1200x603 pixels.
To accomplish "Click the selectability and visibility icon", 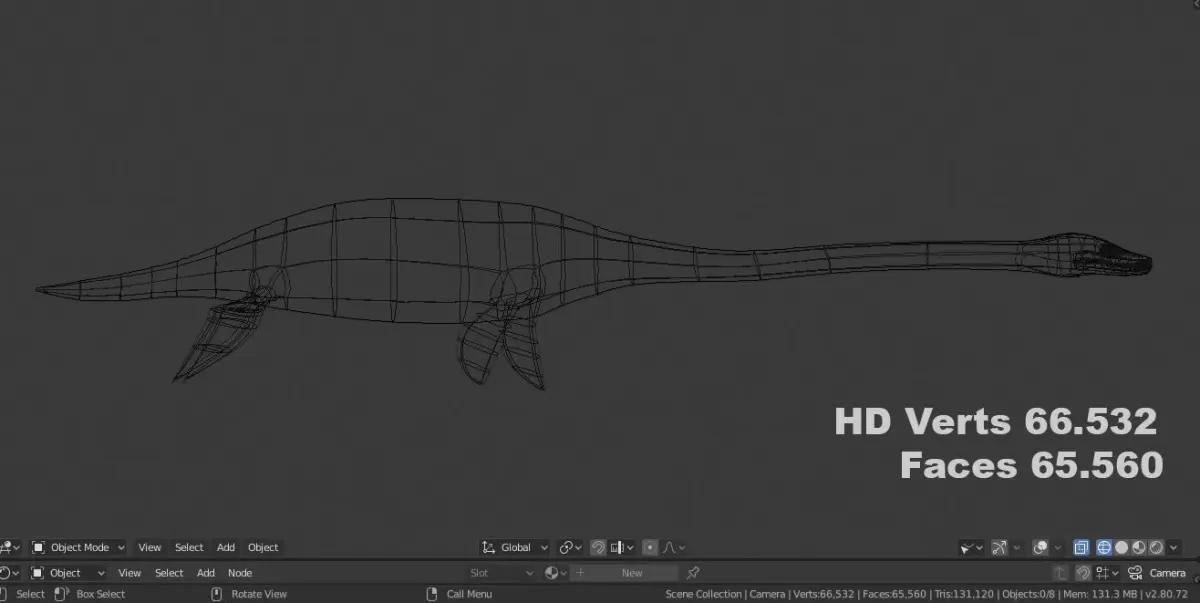I will pyautogui.click(x=971, y=547).
